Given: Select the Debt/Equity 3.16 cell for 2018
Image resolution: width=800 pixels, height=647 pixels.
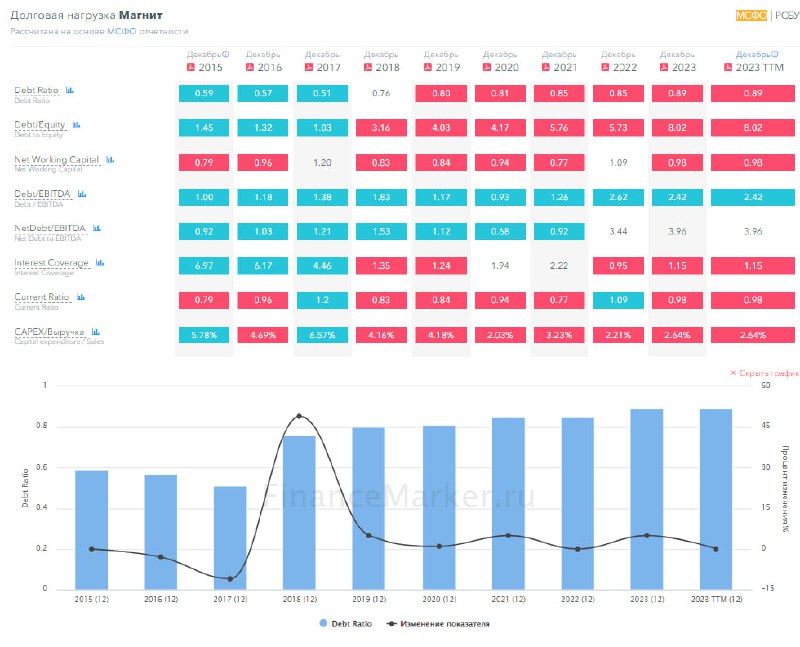Looking at the screenshot, I should click(381, 128).
